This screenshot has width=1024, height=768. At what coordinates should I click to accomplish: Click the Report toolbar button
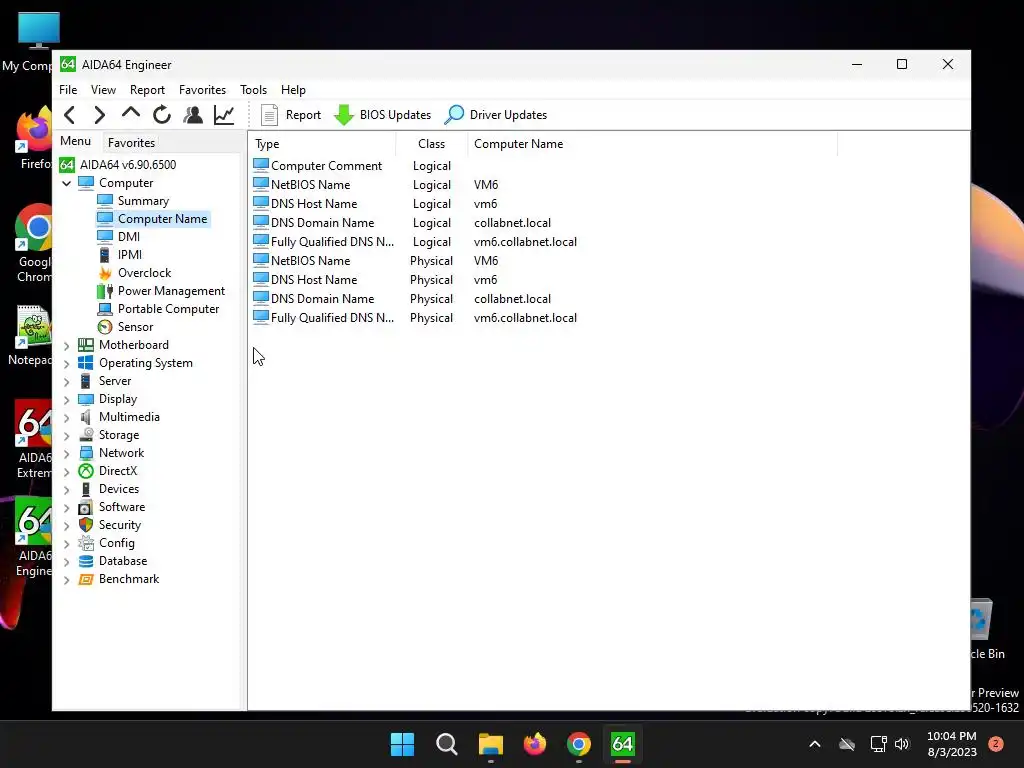point(291,115)
